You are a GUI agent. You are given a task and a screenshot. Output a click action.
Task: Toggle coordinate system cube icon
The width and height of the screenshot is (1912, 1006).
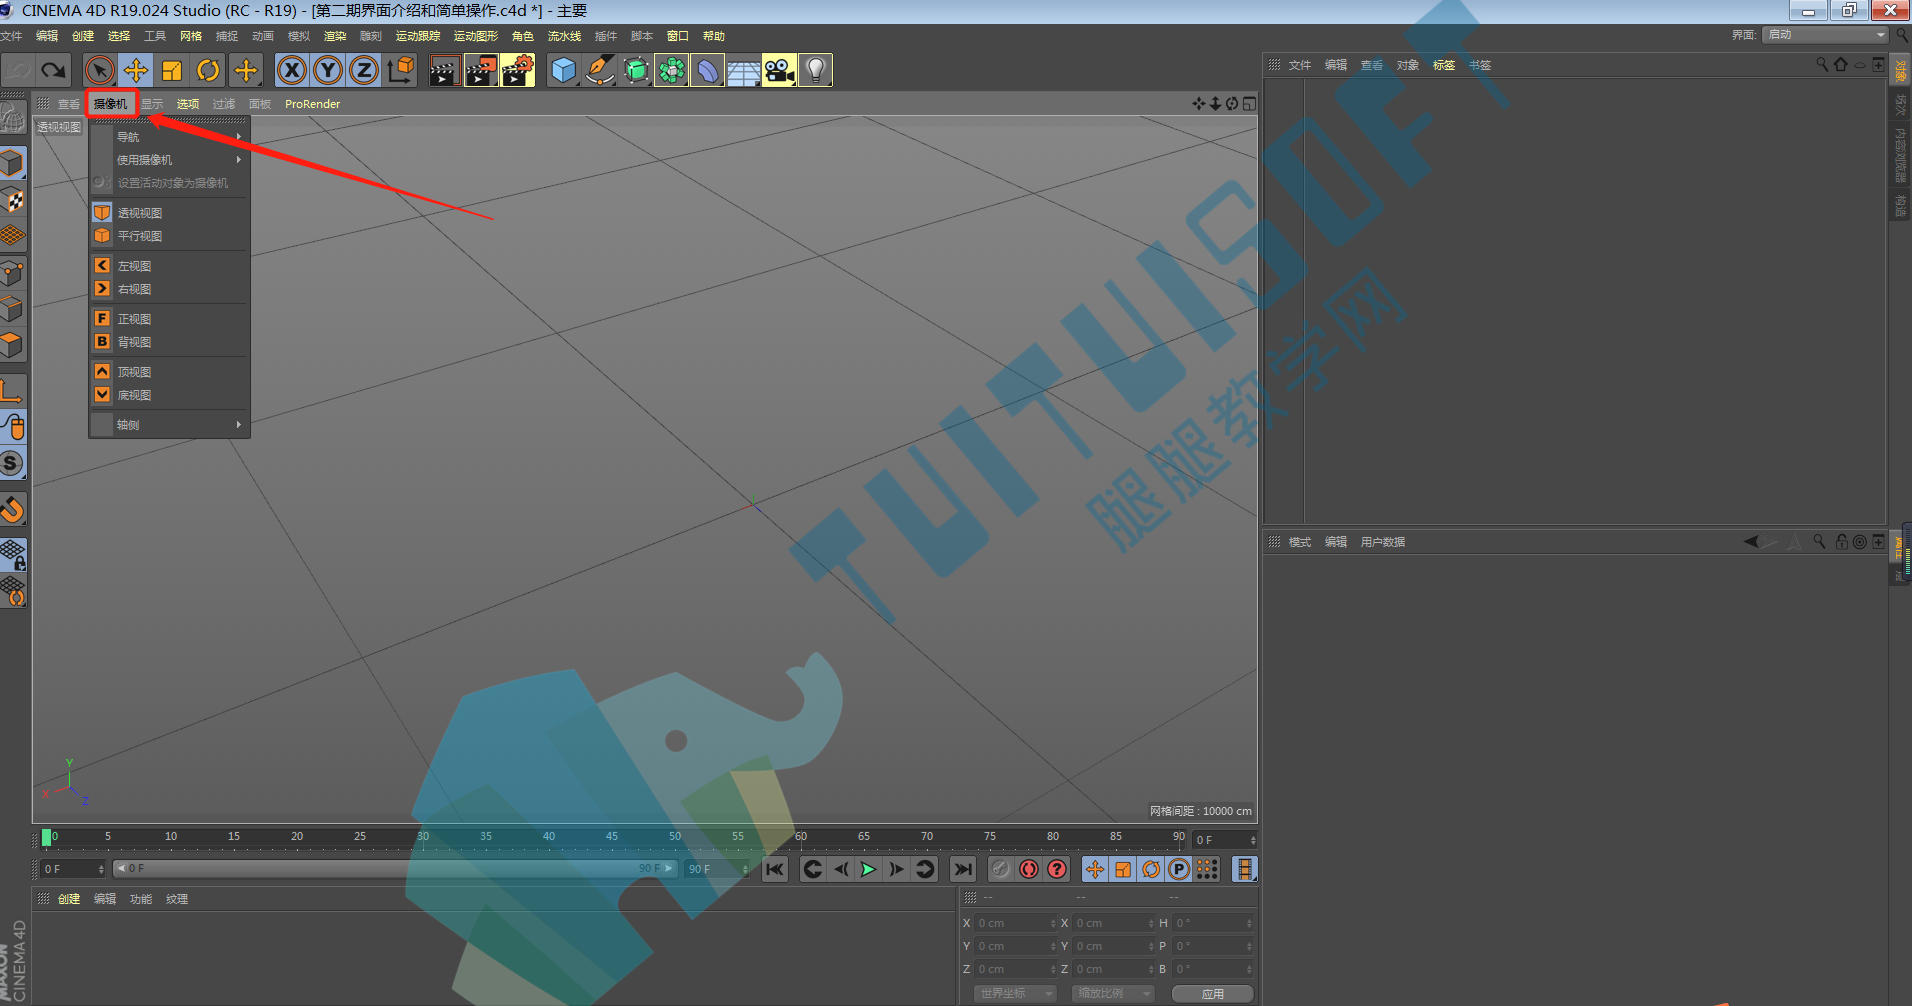click(401, 70)
